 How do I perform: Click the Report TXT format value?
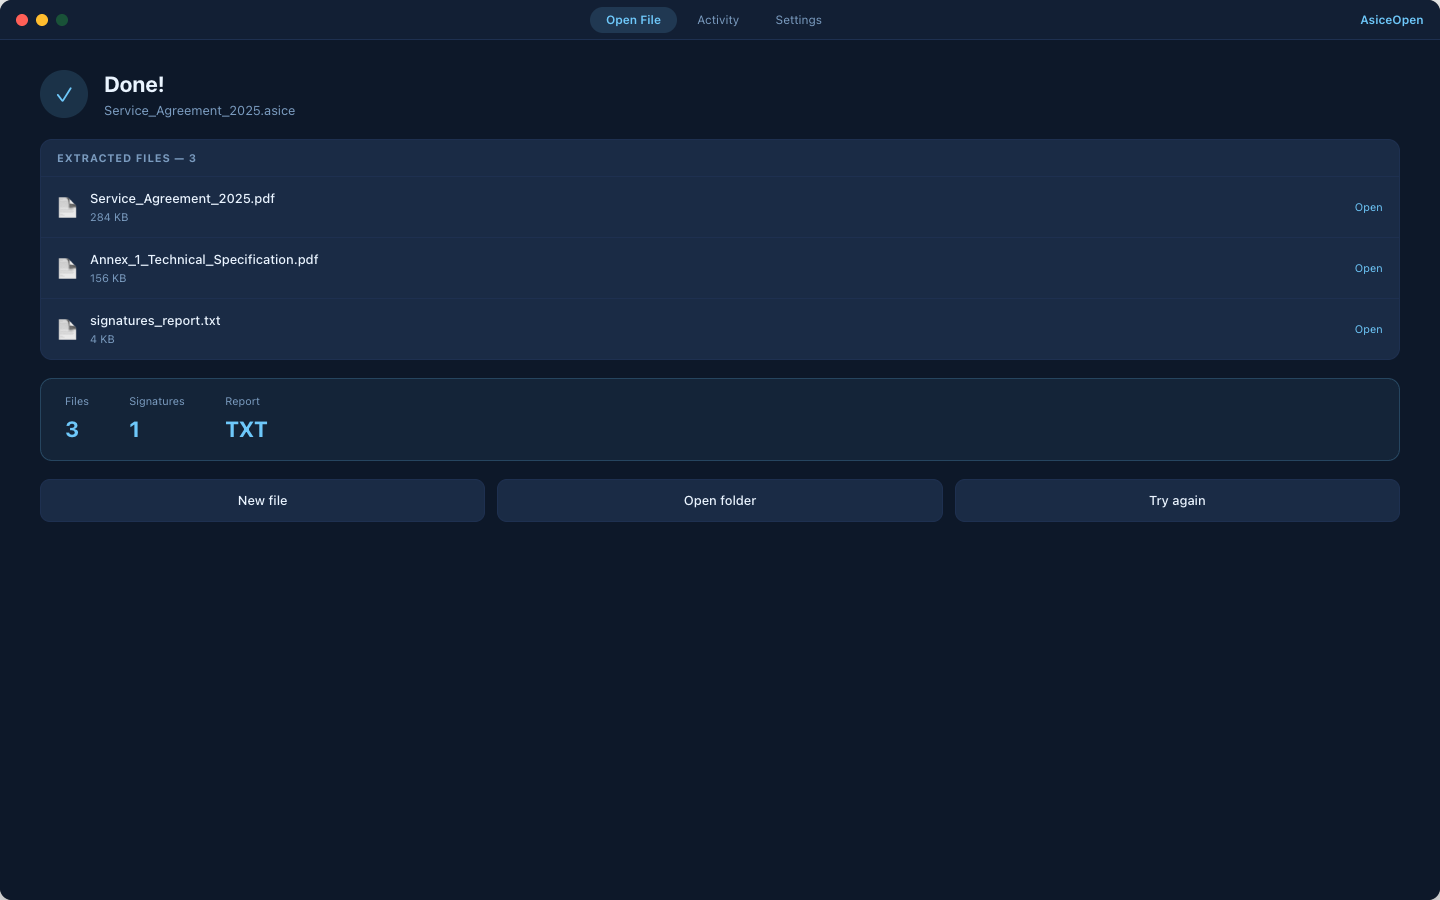[x=246, y=429]
